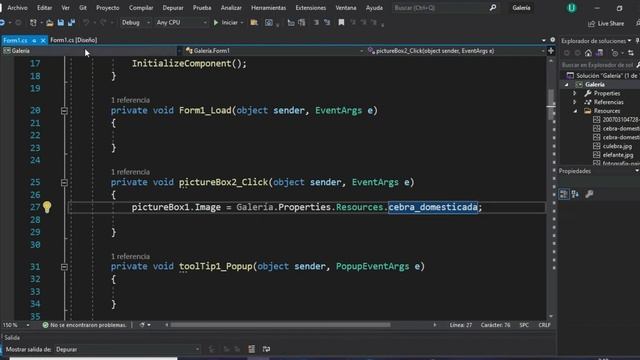640x360 pixels.
Task: Click the Categorized view icon in Properties
Action: (564, 194)
